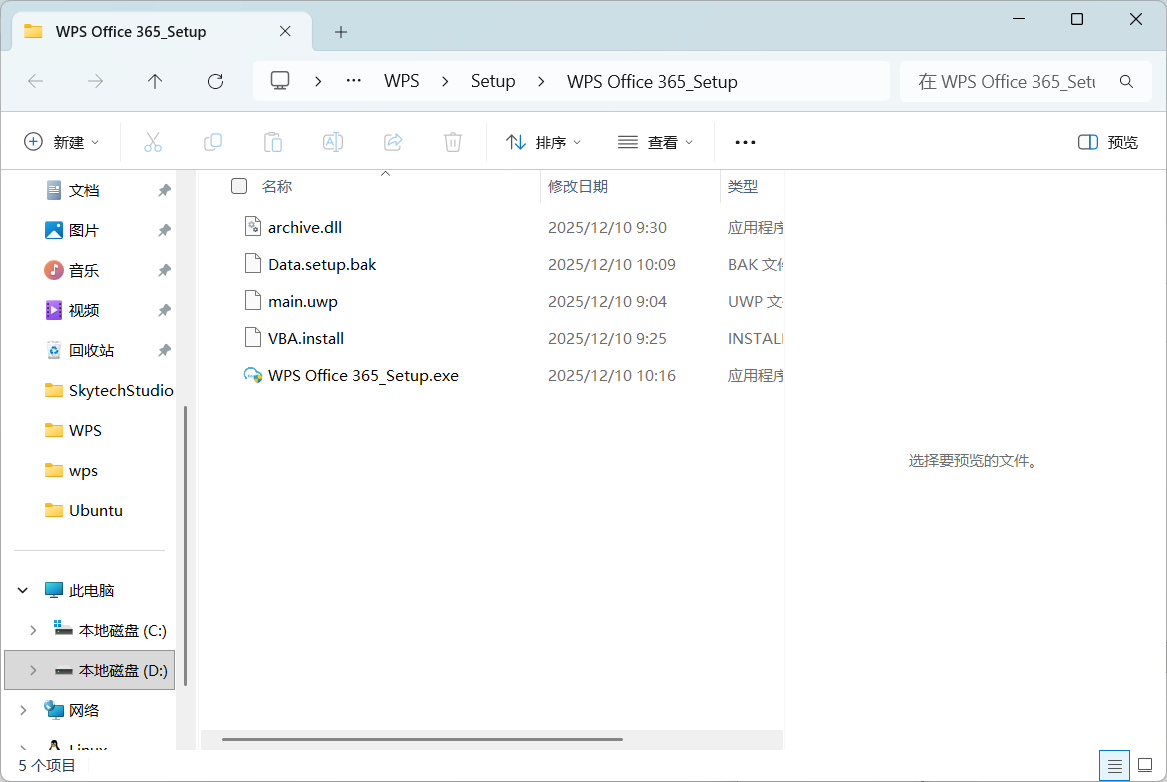The width and height of the screenshot is (1167, 782).
Task: Collapse the 此电脑 tree node
Action: [x=23, y=590]
